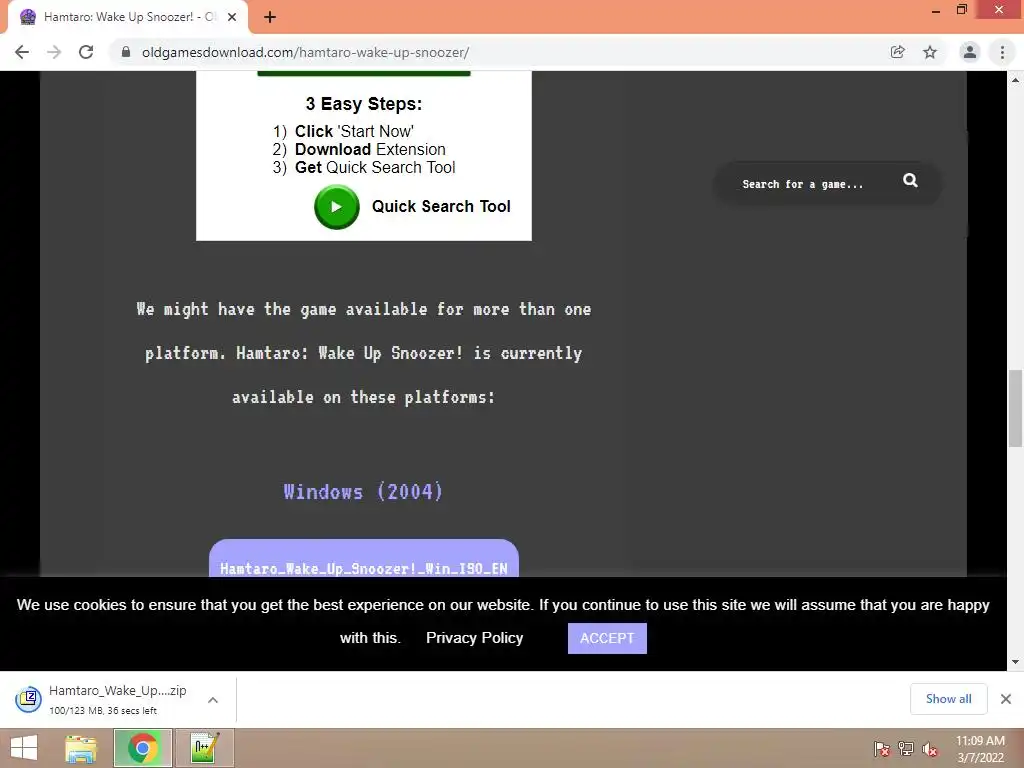
Task: Expand the download item options chevron
Action: pyautogui.click(x=213, y=699)
